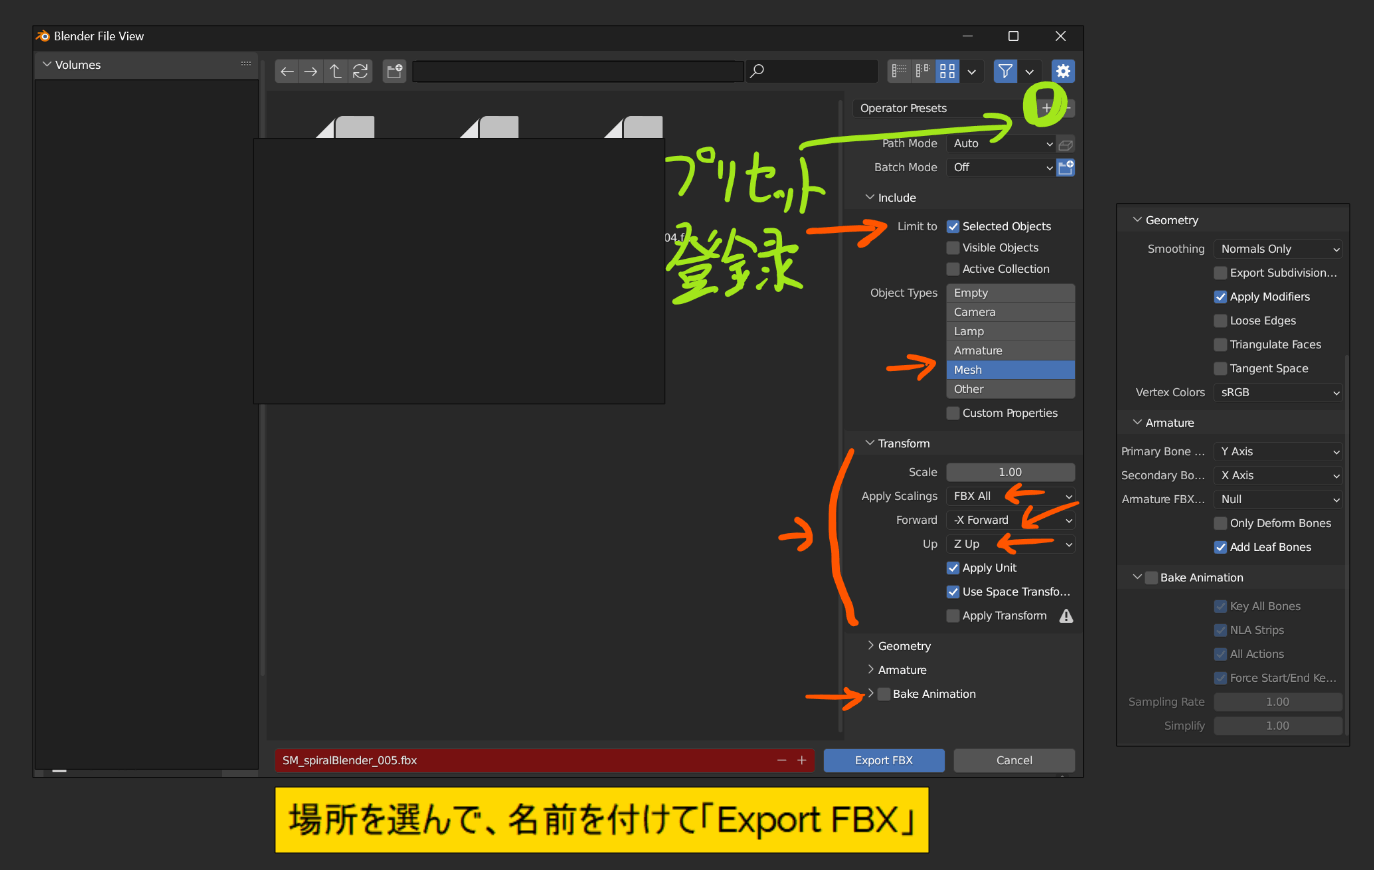The height and width of the screenshot is (870, 1374).
Task: Toggle the gear options region button
Action: pyautogui.click(x=1063, y=71)
